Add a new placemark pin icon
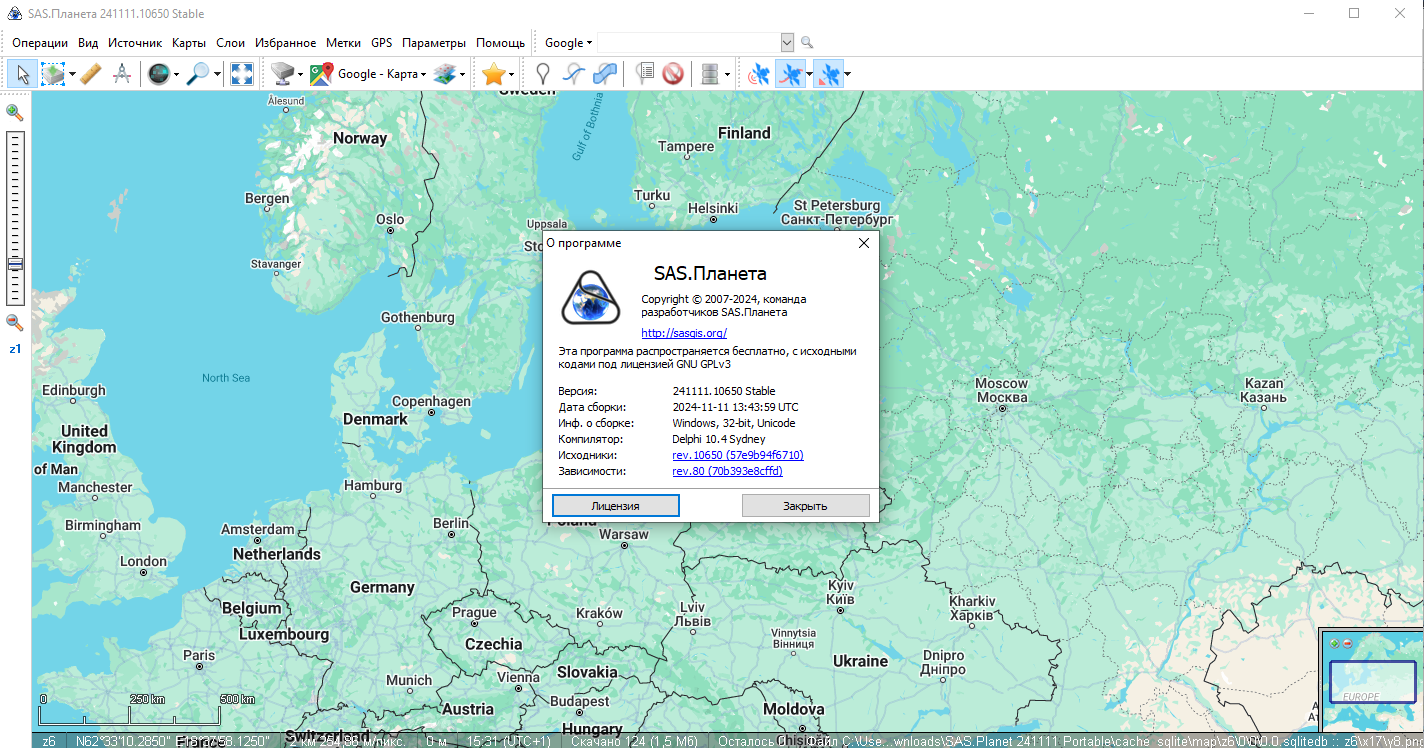The height and width of the screenshot is (748, 1424). click(542, 73)
